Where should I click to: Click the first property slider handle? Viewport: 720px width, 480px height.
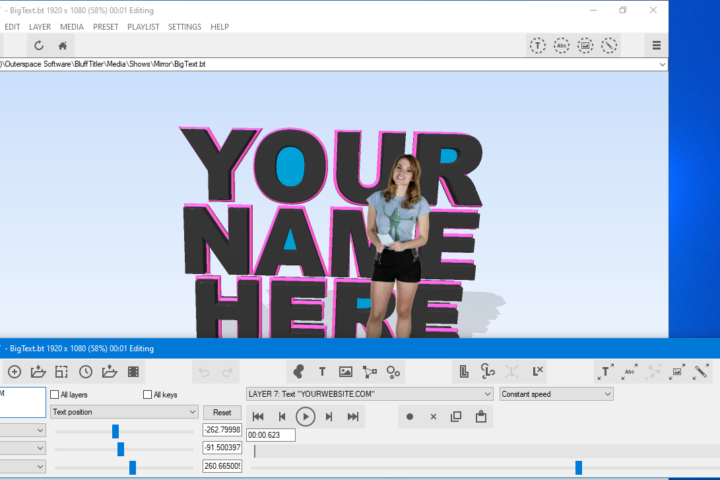tap(115, 431)
